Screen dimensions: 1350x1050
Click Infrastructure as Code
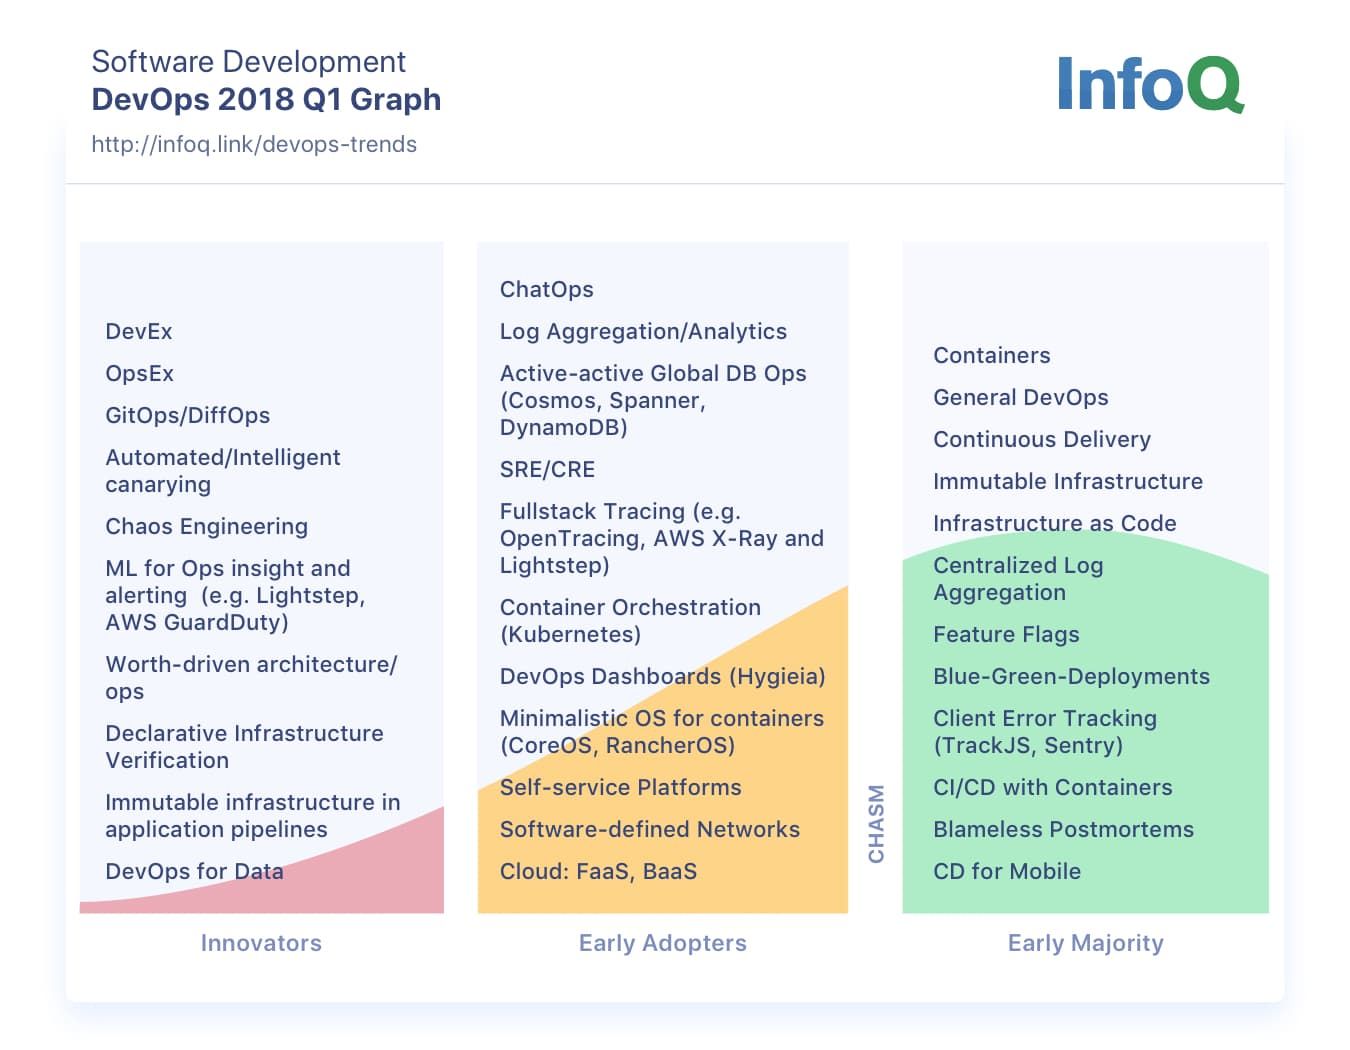click(1054, 524)
